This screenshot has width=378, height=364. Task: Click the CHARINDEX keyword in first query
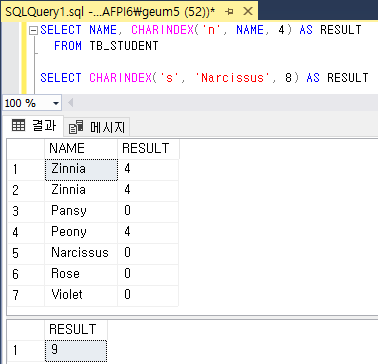click(x=162, y=30)
